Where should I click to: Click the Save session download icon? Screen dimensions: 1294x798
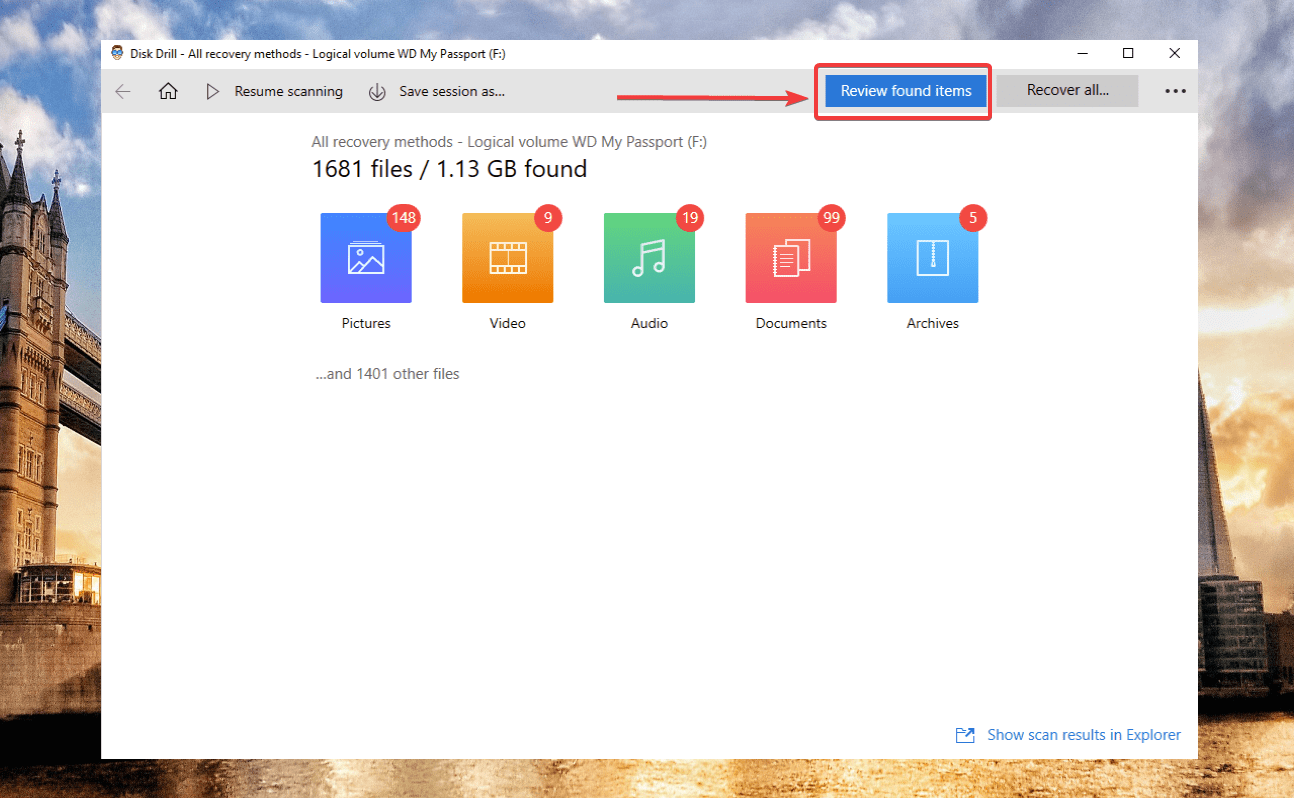377,92
